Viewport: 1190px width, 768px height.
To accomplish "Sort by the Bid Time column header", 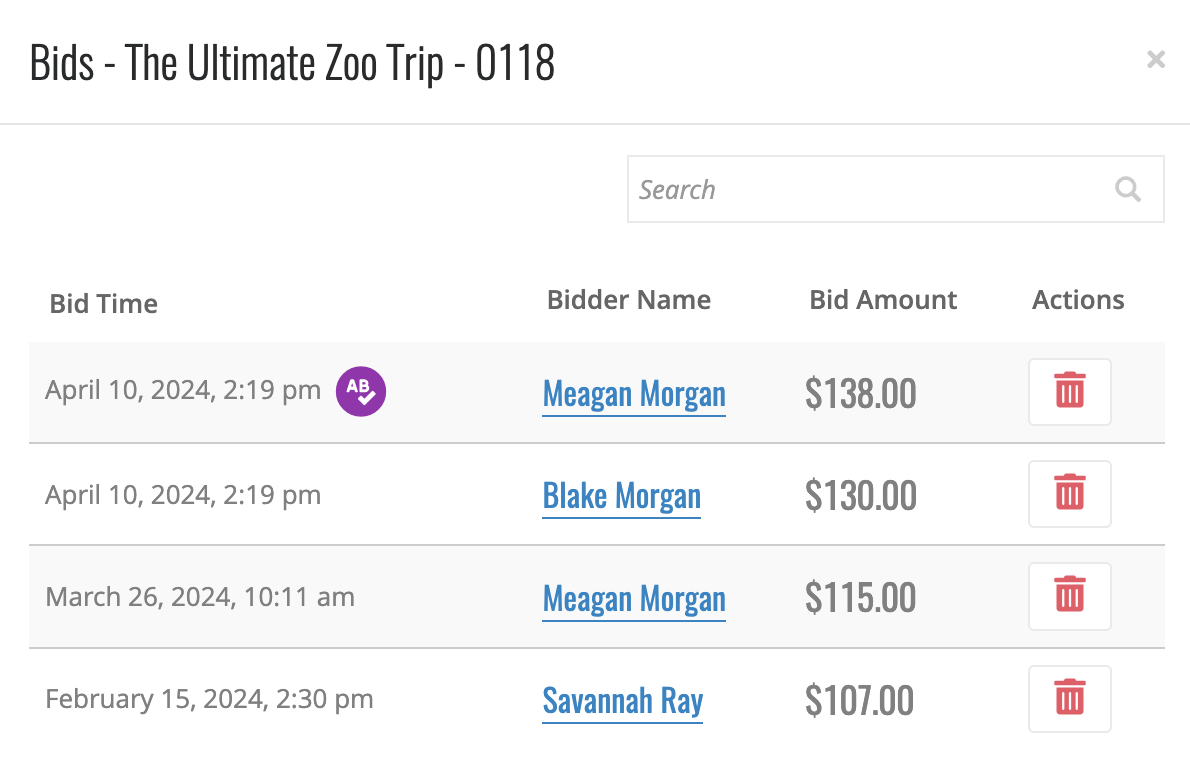I will point(104,304).
